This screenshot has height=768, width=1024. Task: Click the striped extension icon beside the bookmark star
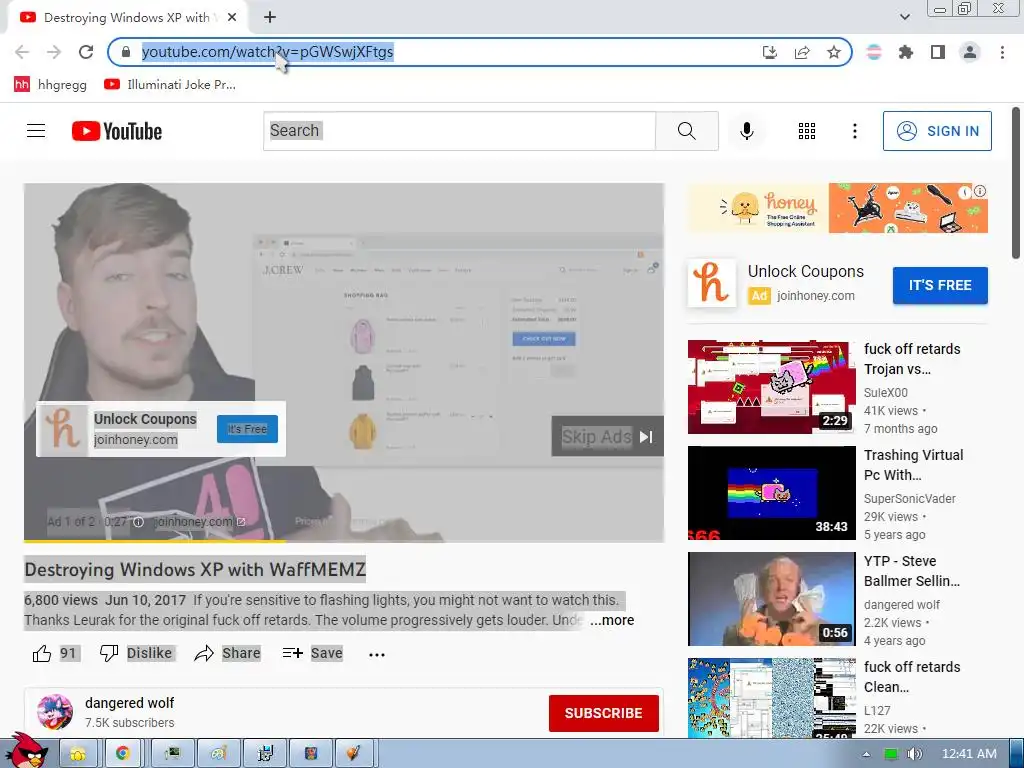tap(874, 52)
